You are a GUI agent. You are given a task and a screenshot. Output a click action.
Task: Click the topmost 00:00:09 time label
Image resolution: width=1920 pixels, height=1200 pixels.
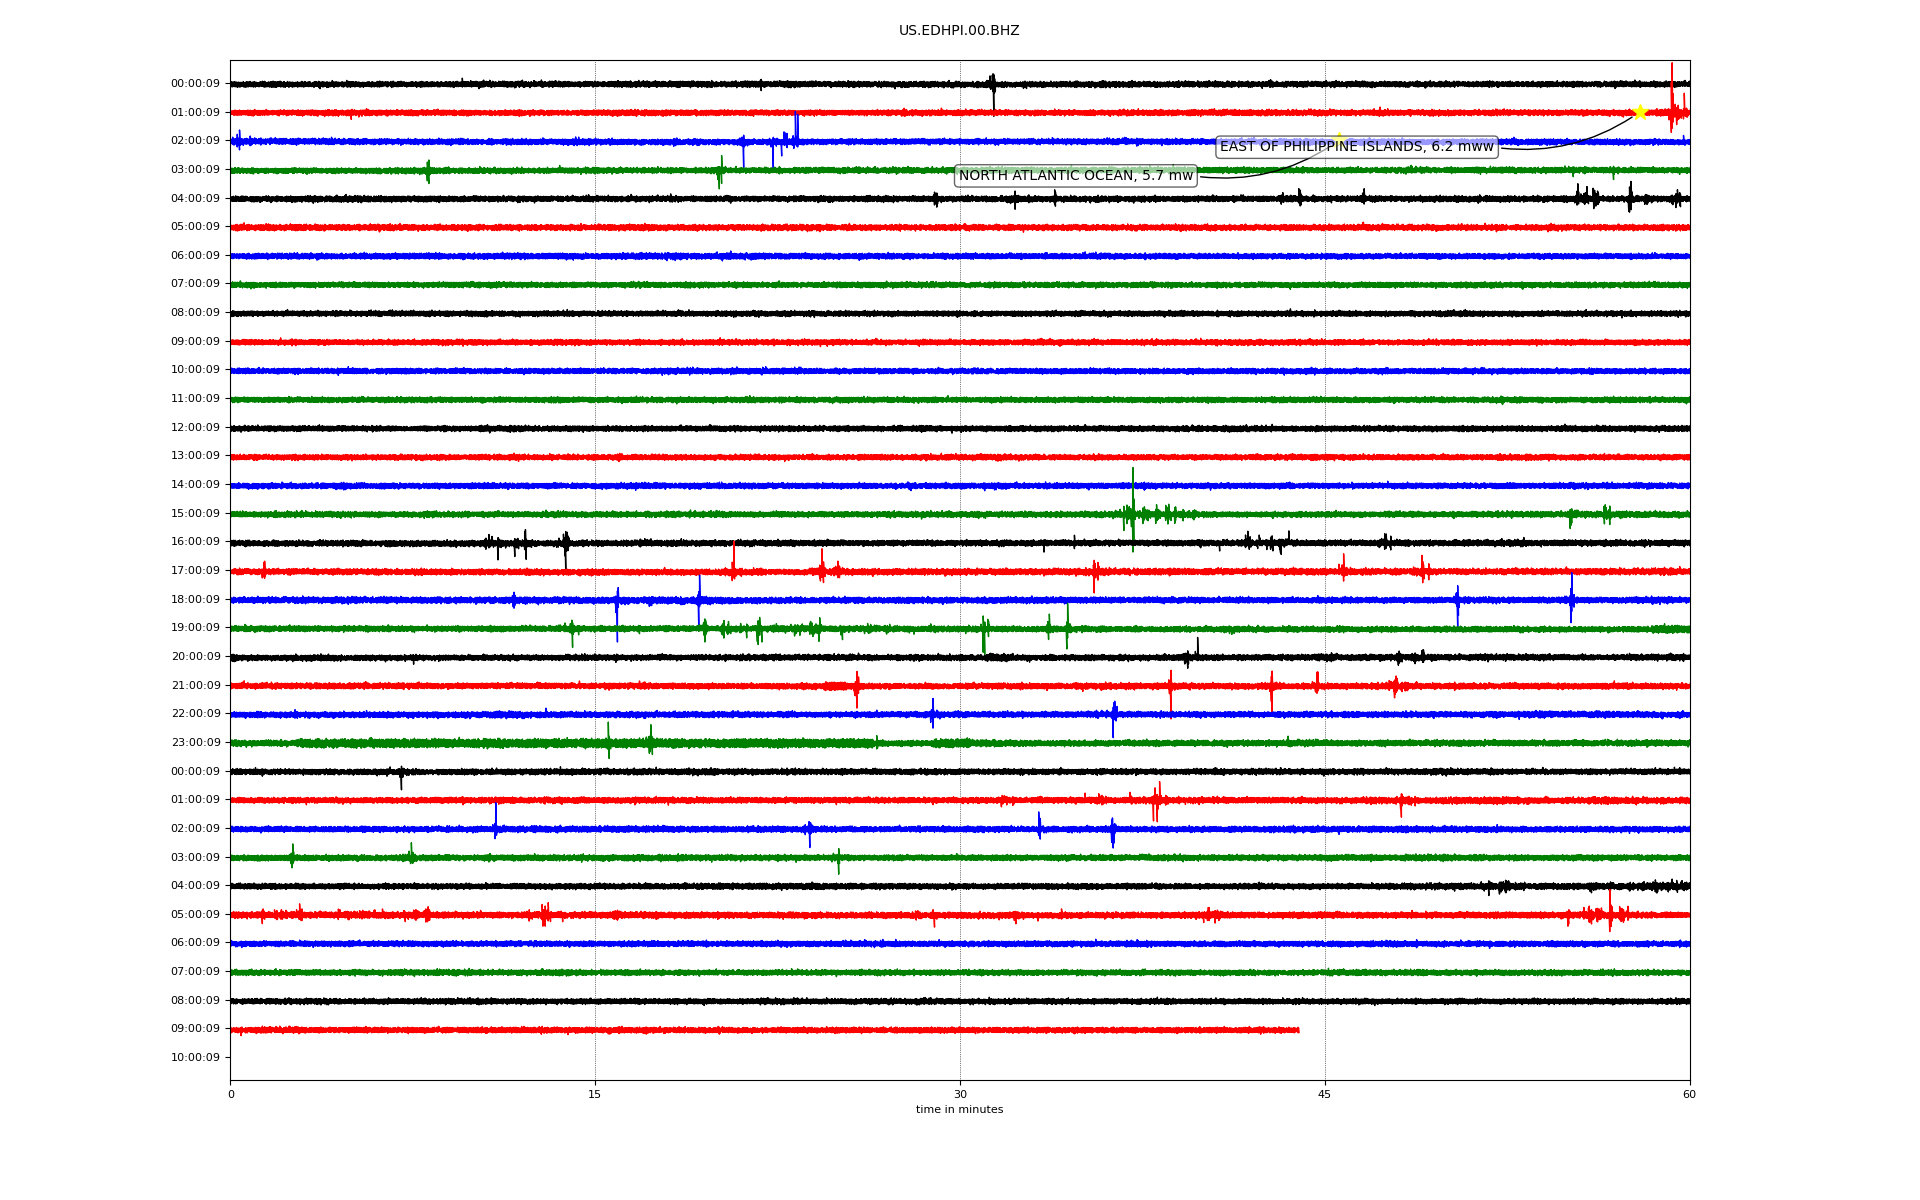point(195,84)
